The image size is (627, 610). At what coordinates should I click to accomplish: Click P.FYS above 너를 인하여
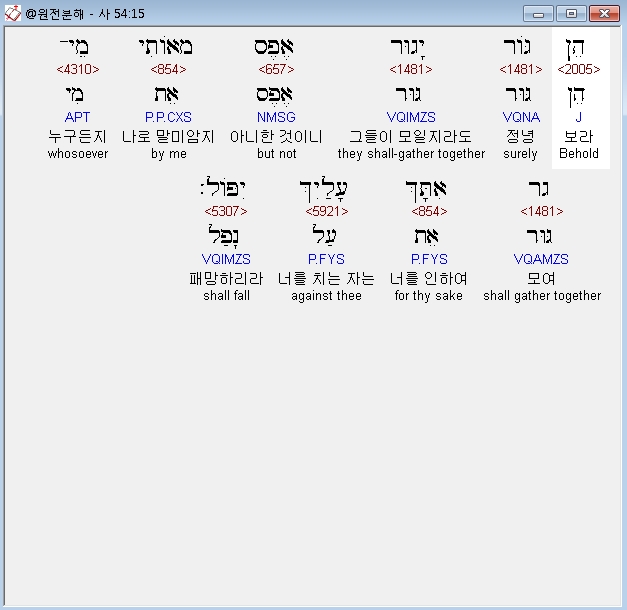pos(429,259)
